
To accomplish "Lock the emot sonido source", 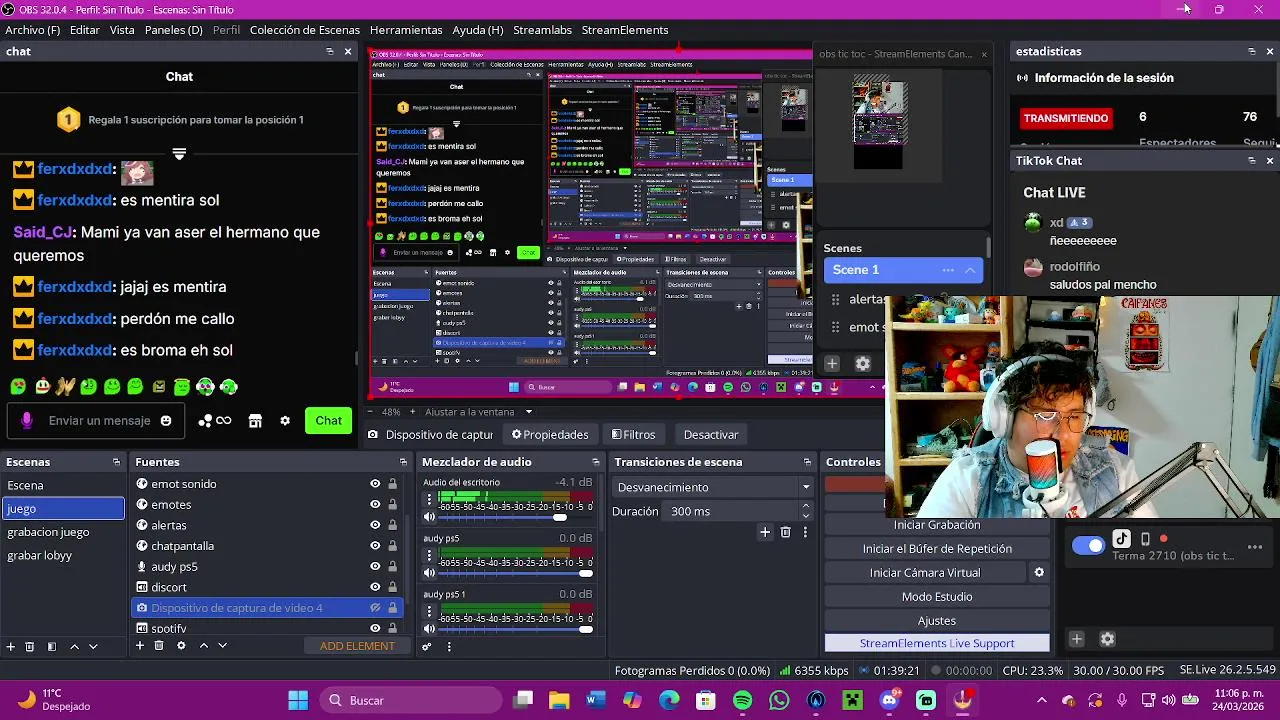I will (x=392, y=484).
